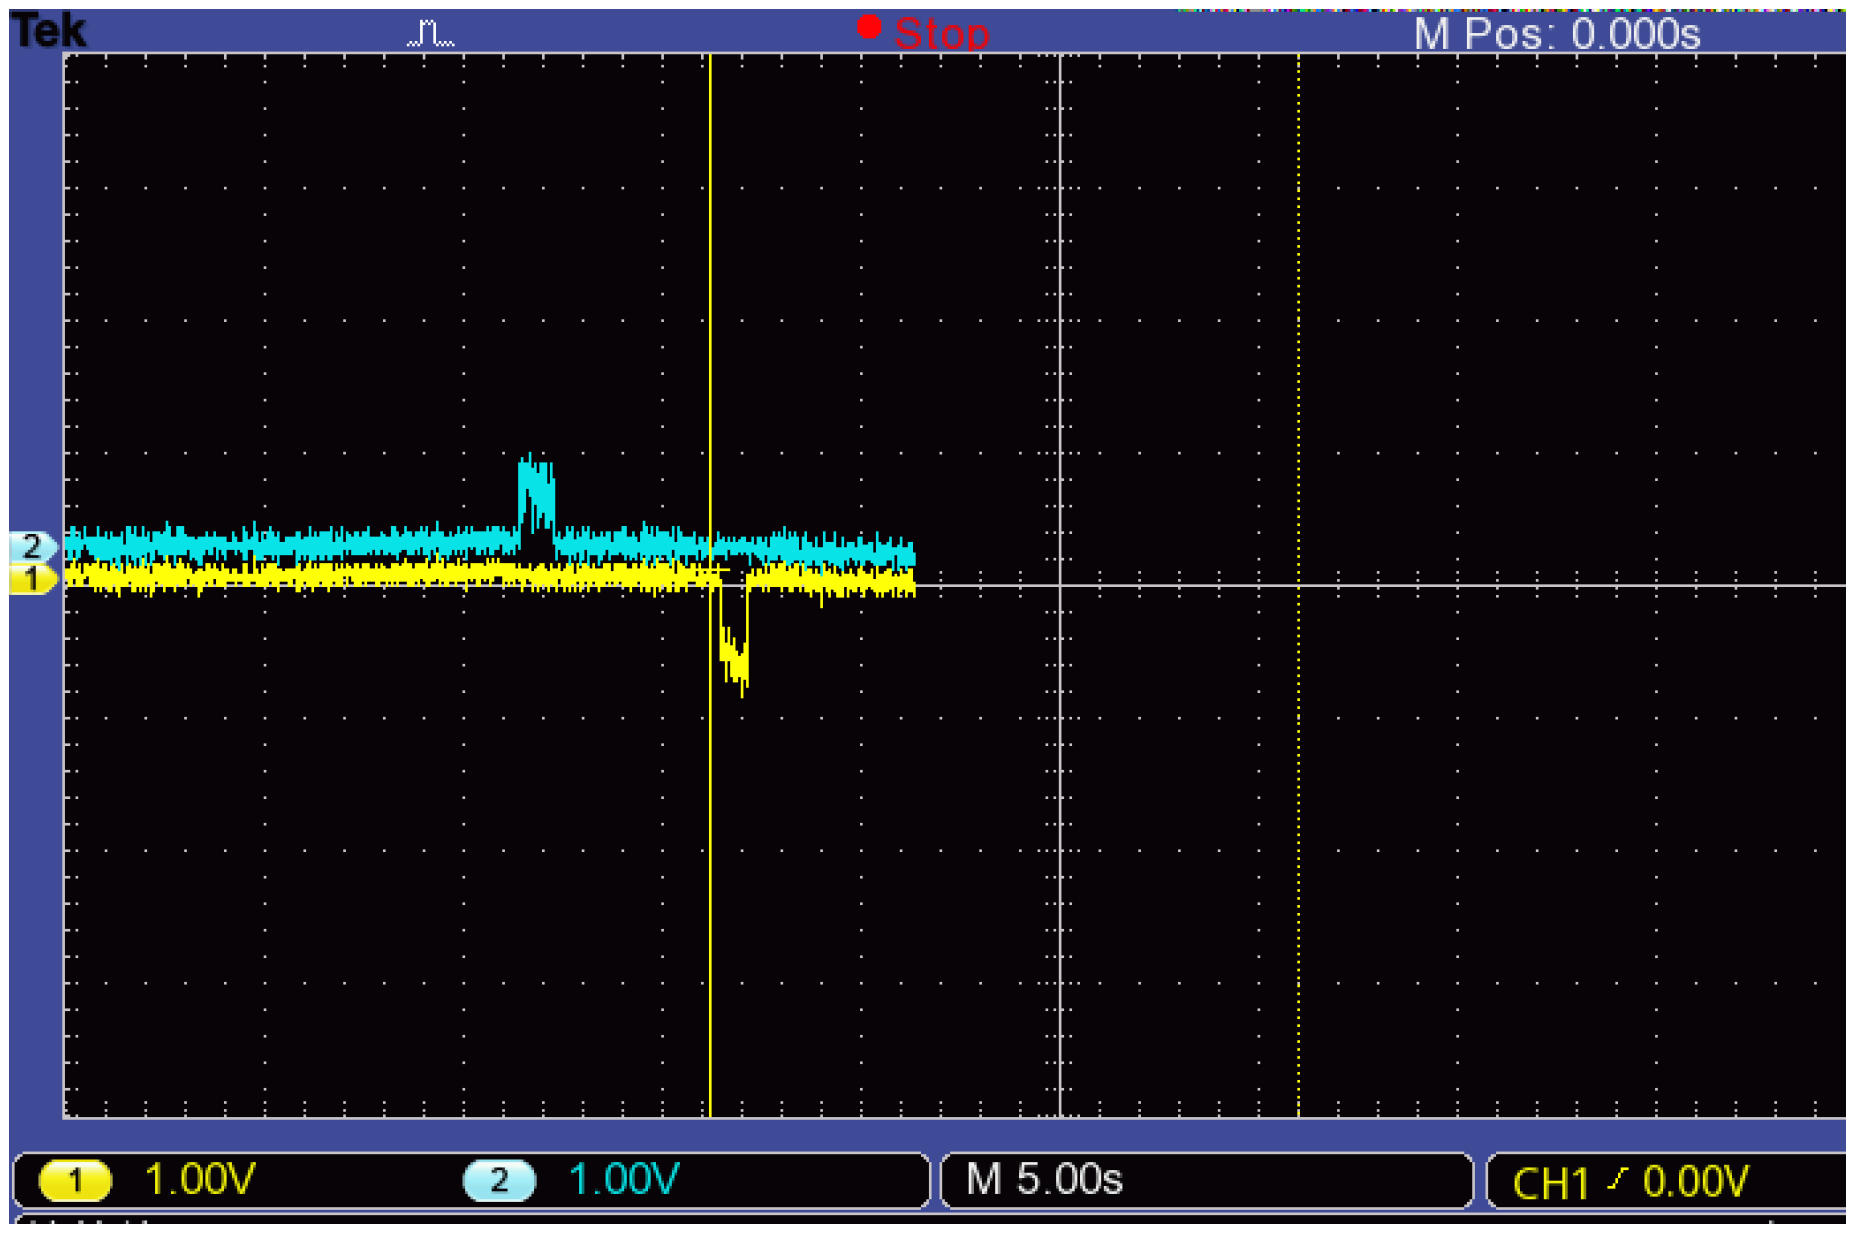The height and width of the screenshot is (1238, 1860).
Task: Toggle channel 1 display via its yellow marker
Action: [31, 578]
